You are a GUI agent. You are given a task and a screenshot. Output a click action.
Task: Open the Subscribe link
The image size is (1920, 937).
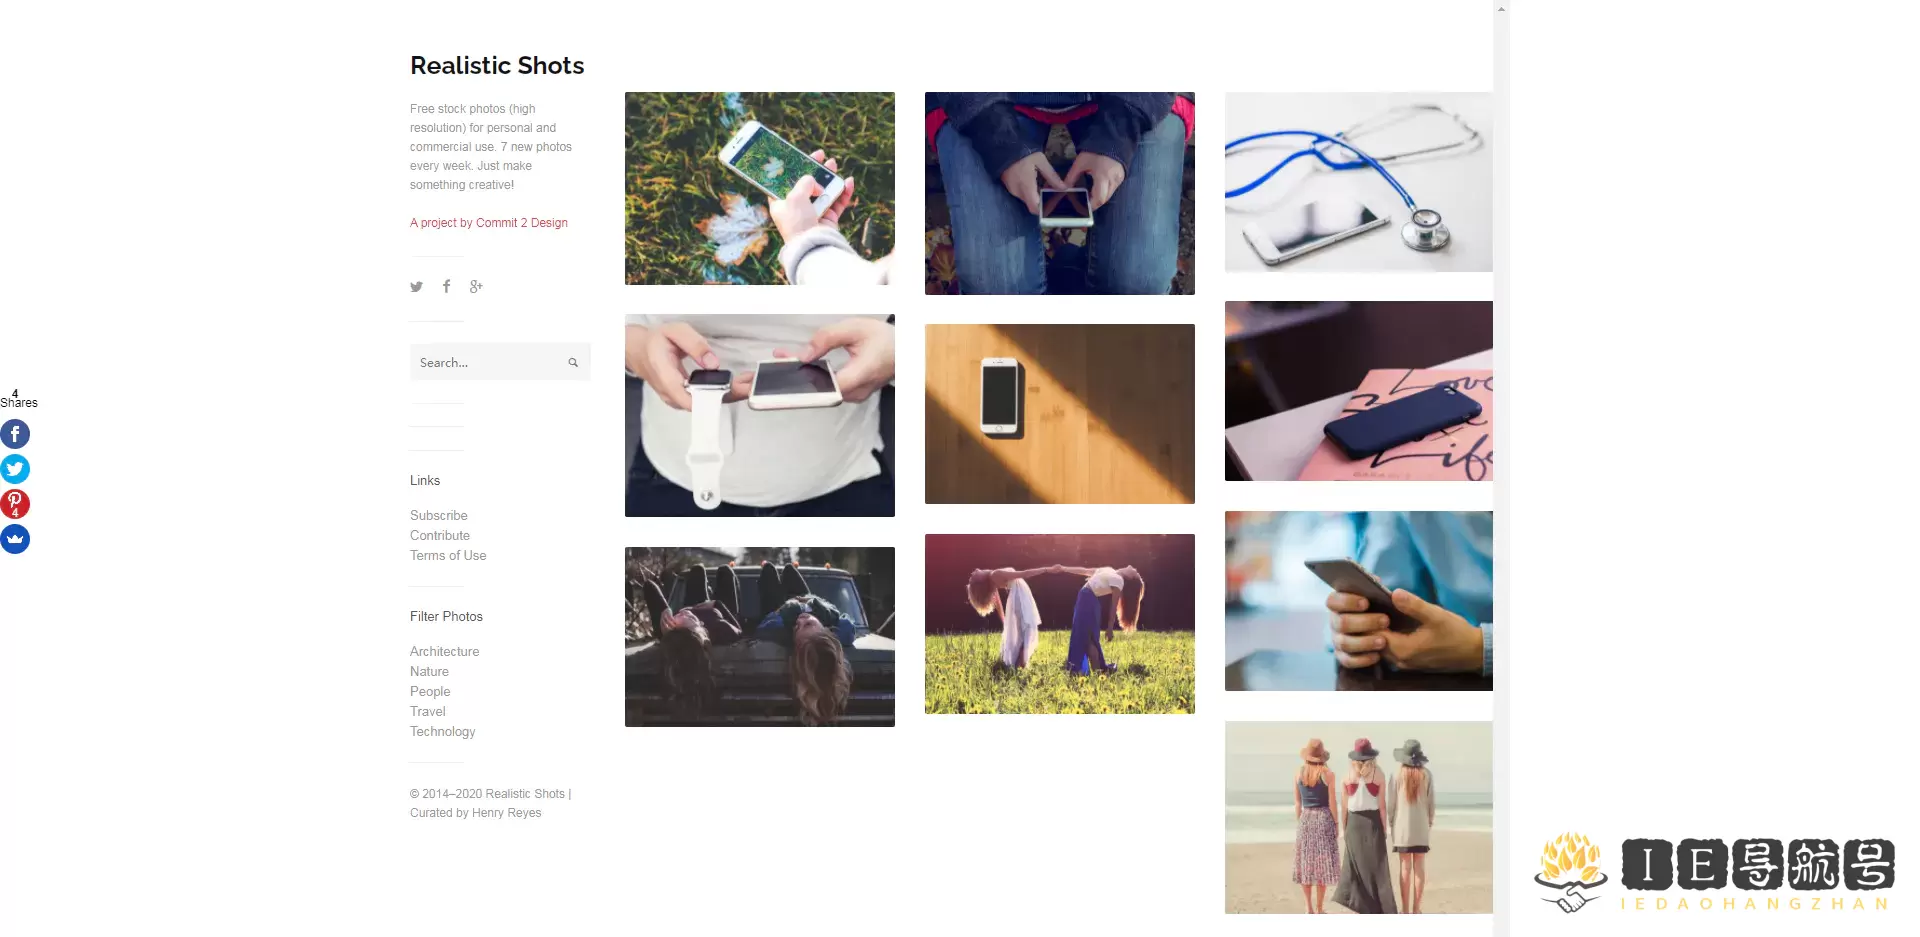point(439,515)
